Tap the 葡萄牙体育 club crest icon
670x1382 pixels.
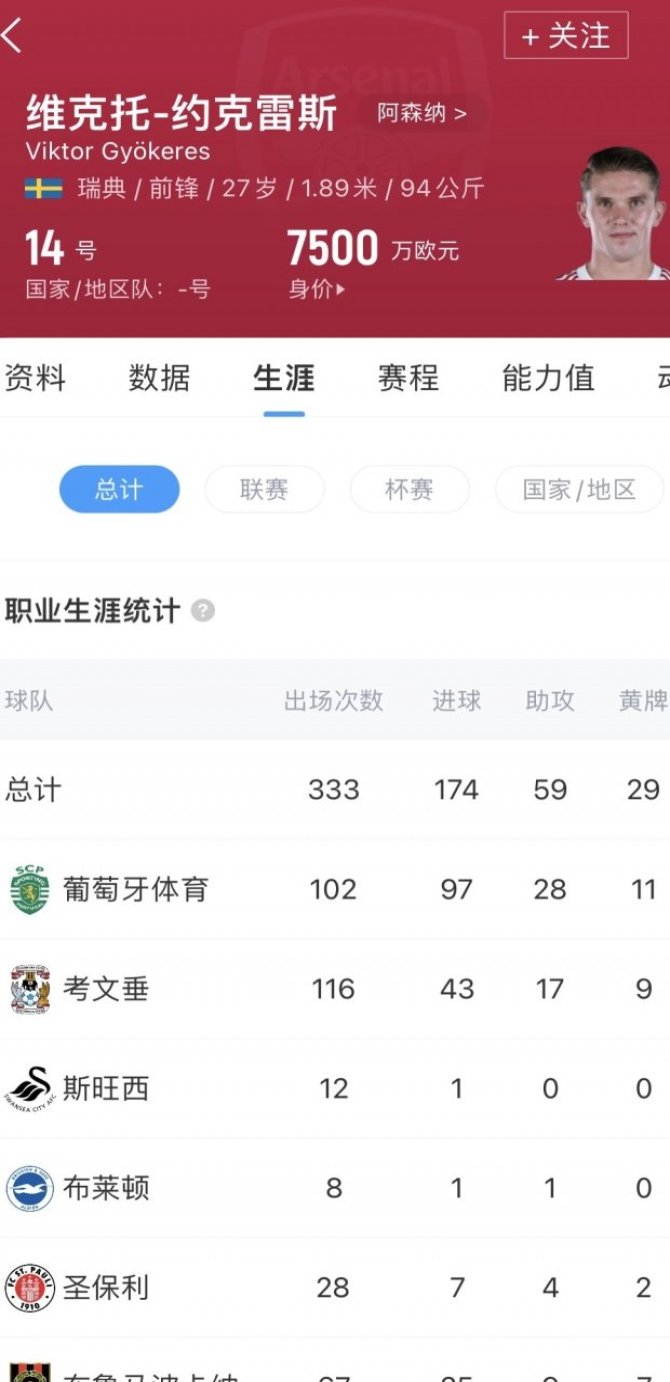tap(30, 889)
